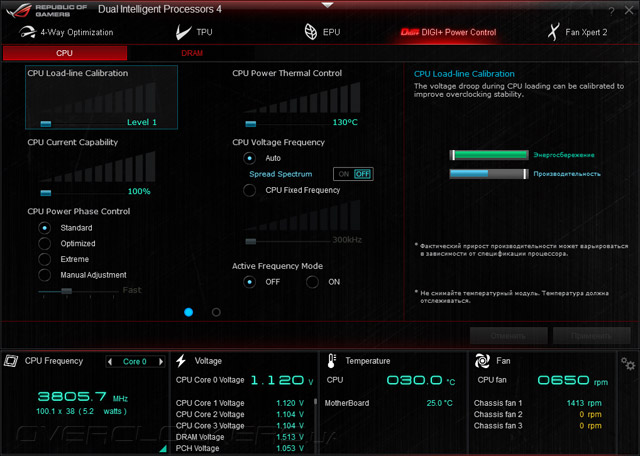Switch to the CPU tab
Screen dimensions: 640x456
(x=65, y=53)
